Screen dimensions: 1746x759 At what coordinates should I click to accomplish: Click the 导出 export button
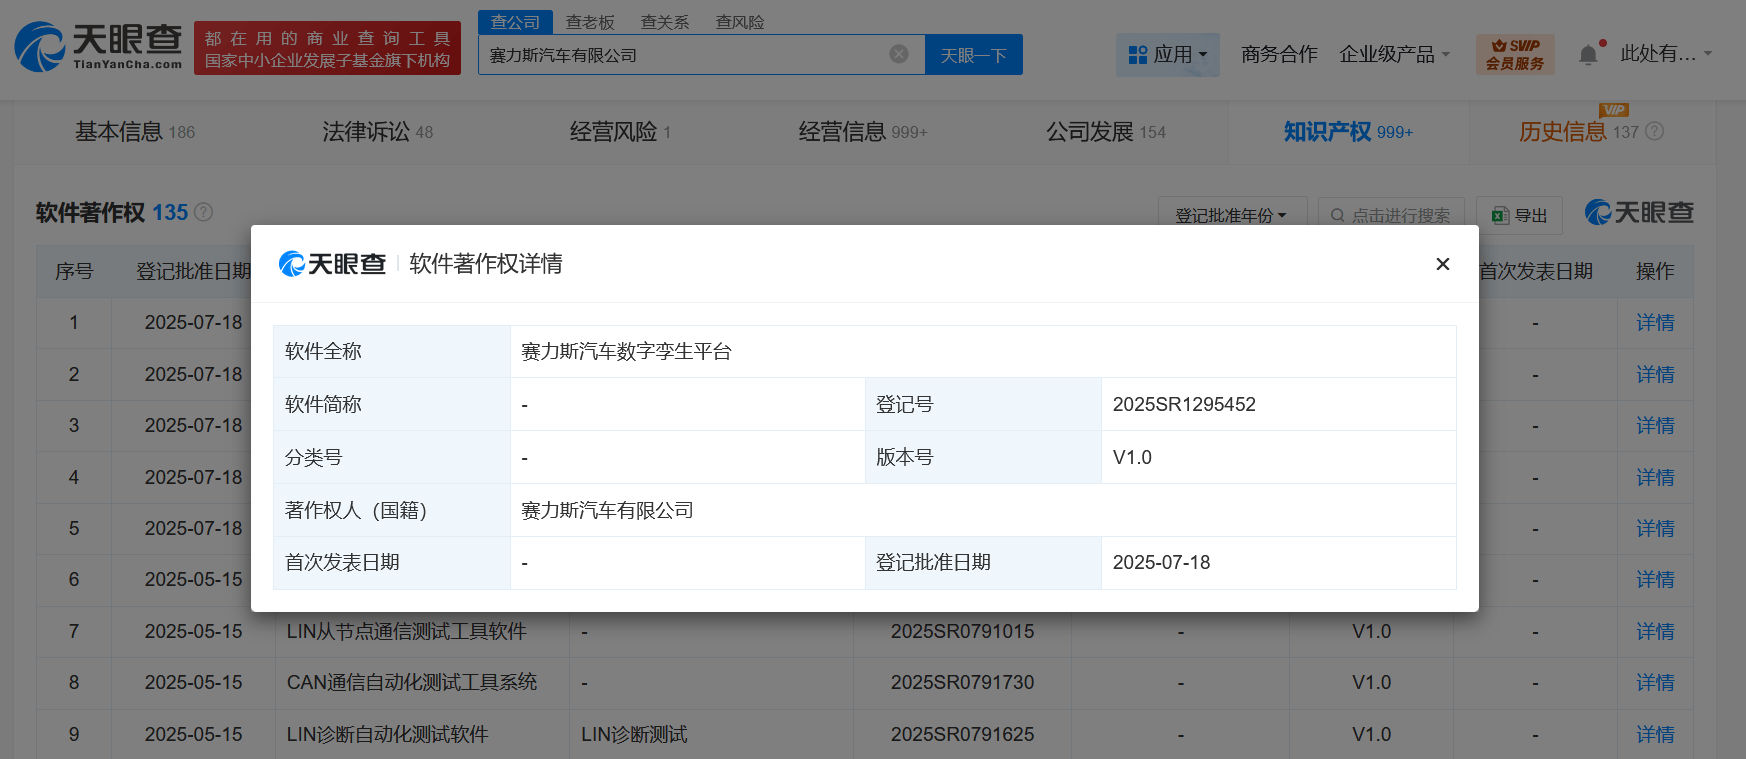click(1519, 215)
